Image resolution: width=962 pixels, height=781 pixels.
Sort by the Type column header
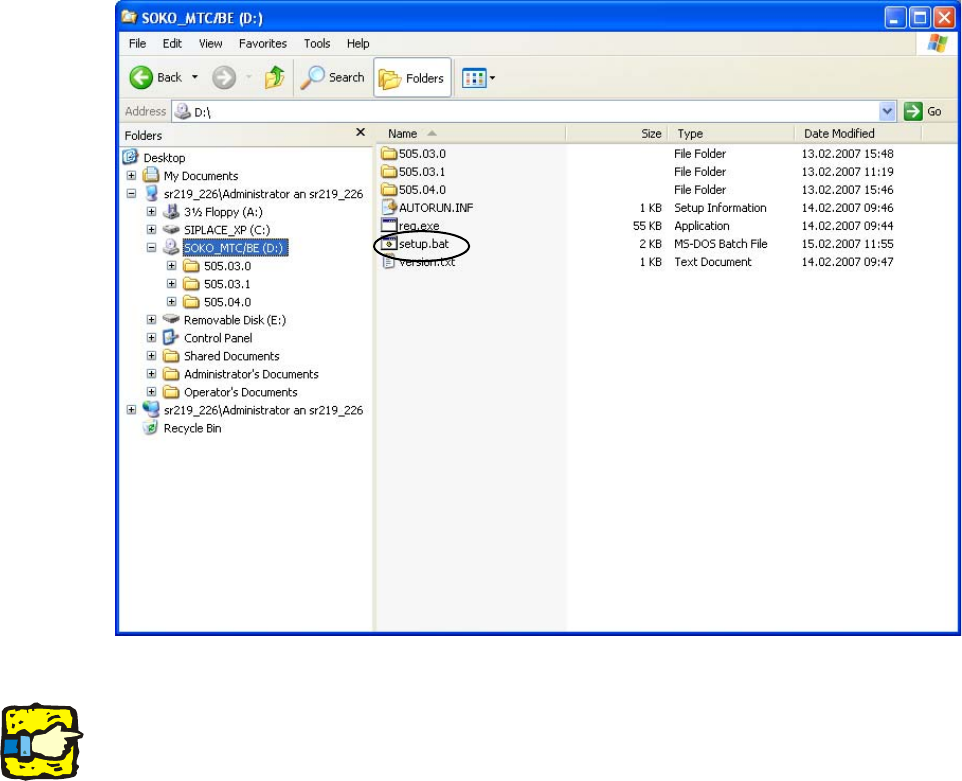[731, 134]
